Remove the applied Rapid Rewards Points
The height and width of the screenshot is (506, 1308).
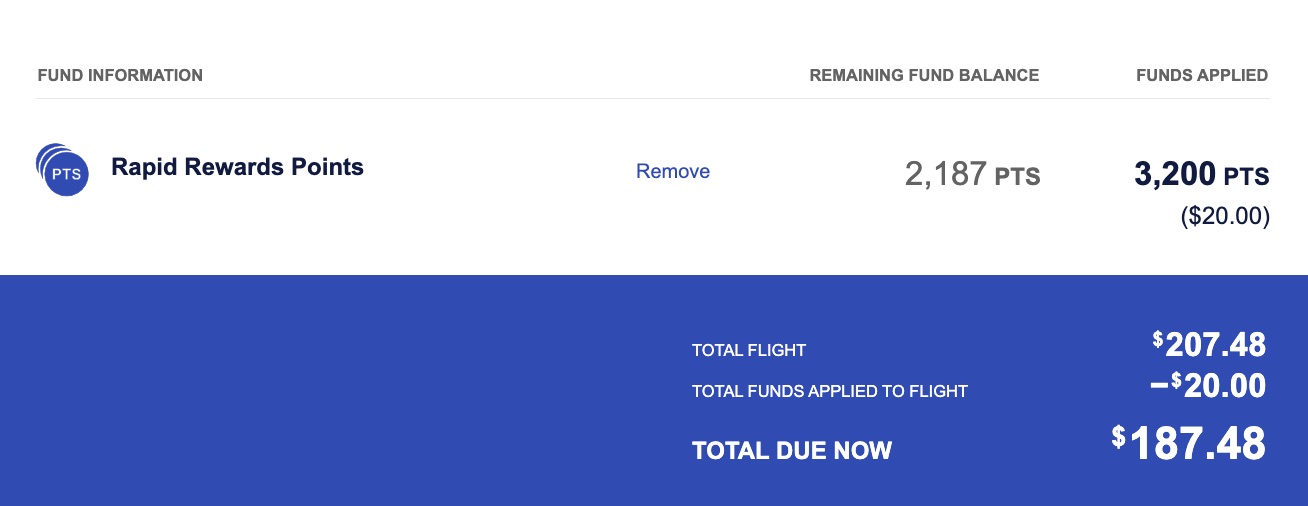click(x=673, y=171)
